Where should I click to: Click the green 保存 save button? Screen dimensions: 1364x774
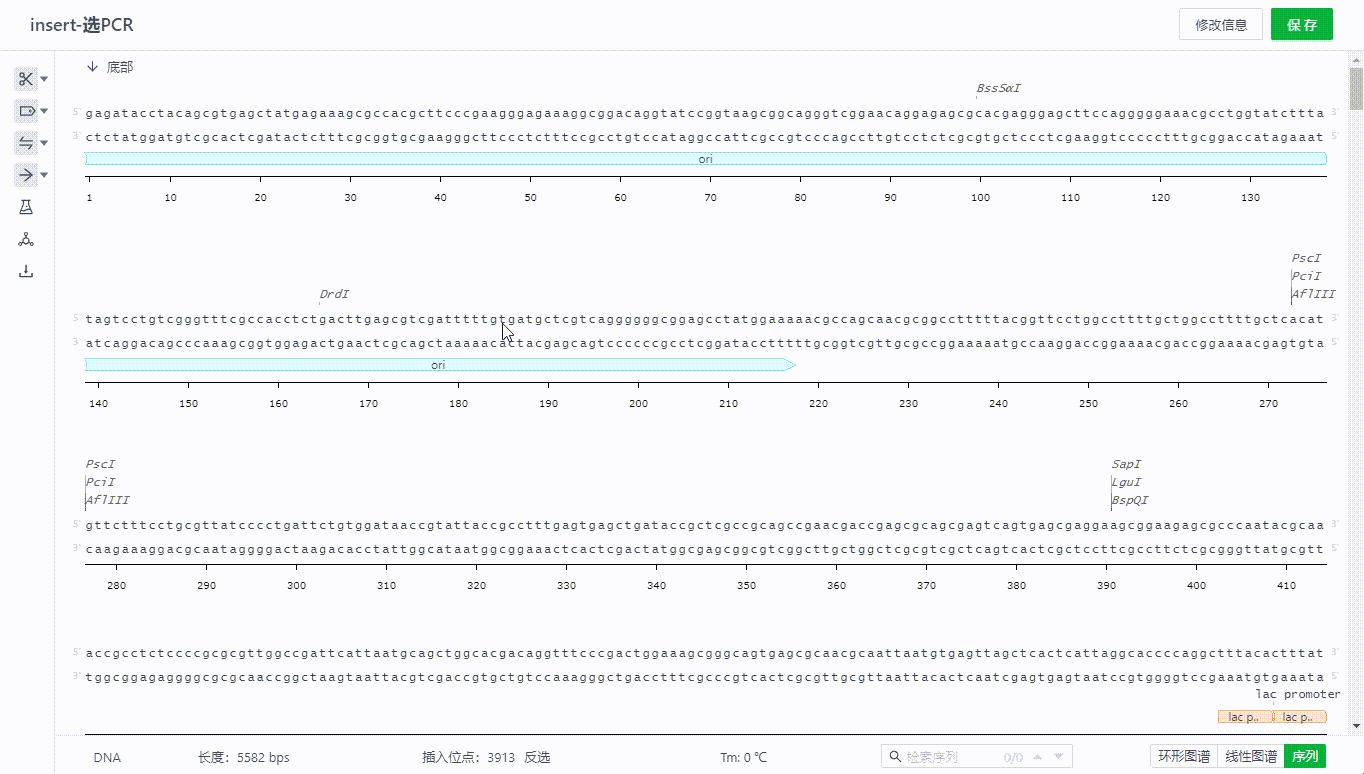pos(1301,25)
